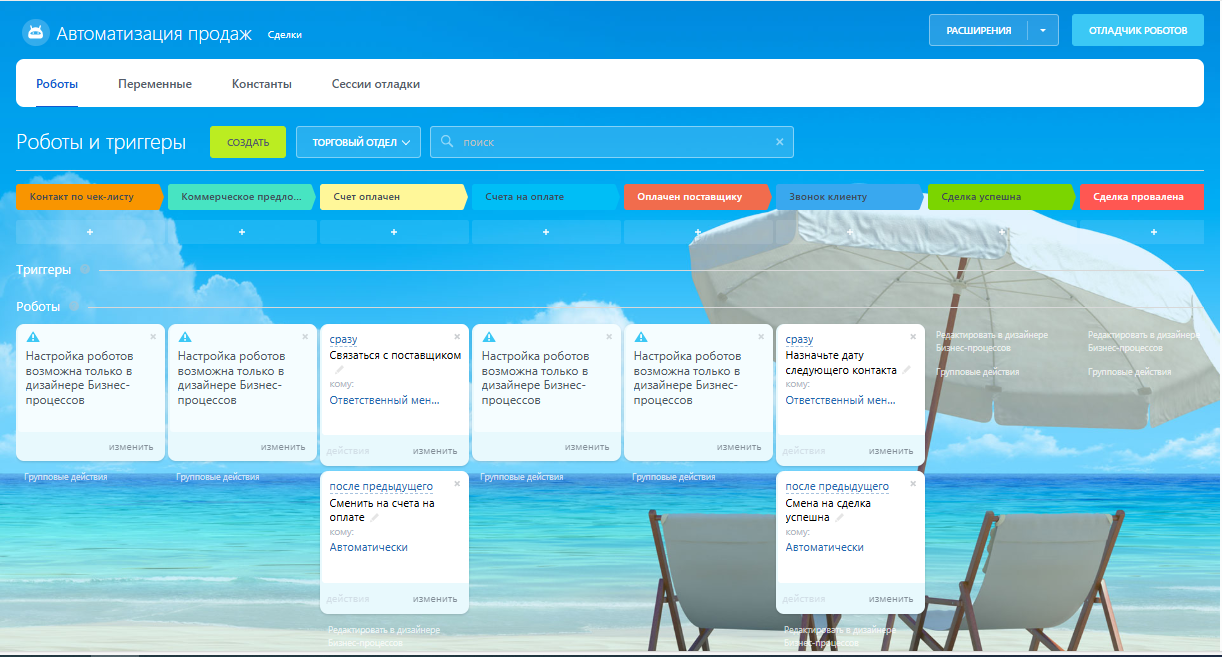1222x657 pixels.
Task: Open Отладчик роботов button
Action: pos(1138,30)
